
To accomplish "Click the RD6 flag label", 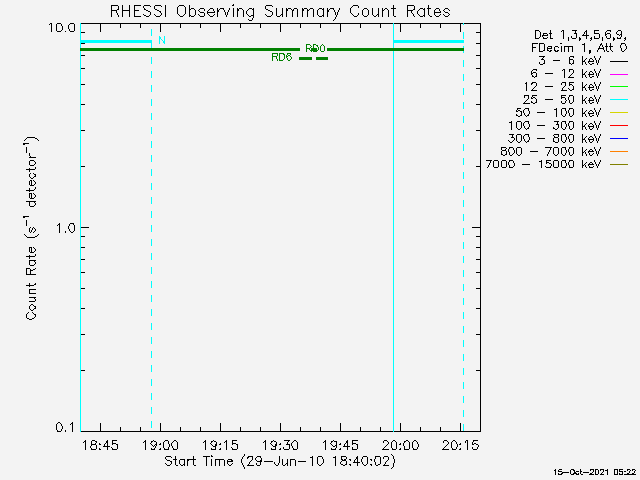I will coord(282,58).
